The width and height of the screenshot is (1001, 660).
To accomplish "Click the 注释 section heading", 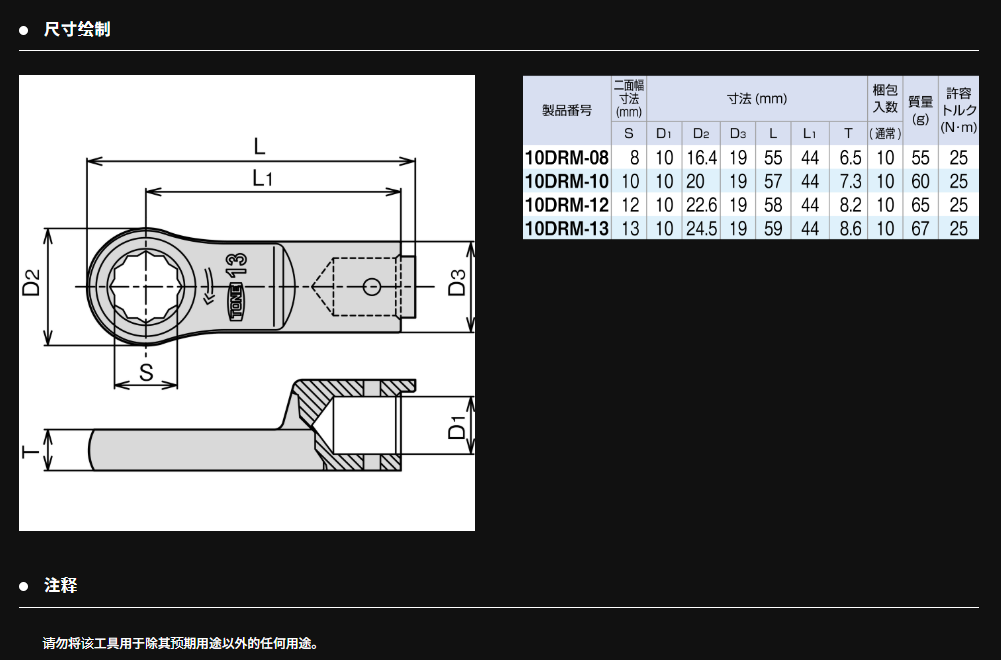I will pos(61,585).
